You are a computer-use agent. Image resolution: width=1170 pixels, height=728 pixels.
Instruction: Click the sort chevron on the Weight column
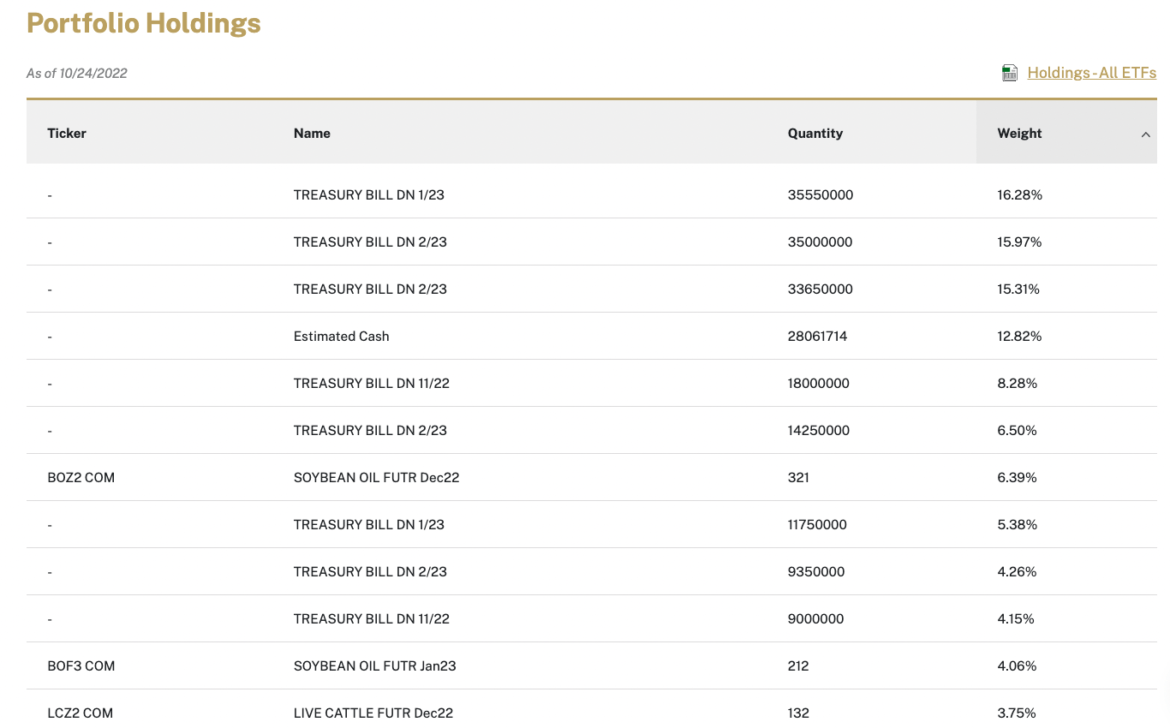[x=1146, y=132]
